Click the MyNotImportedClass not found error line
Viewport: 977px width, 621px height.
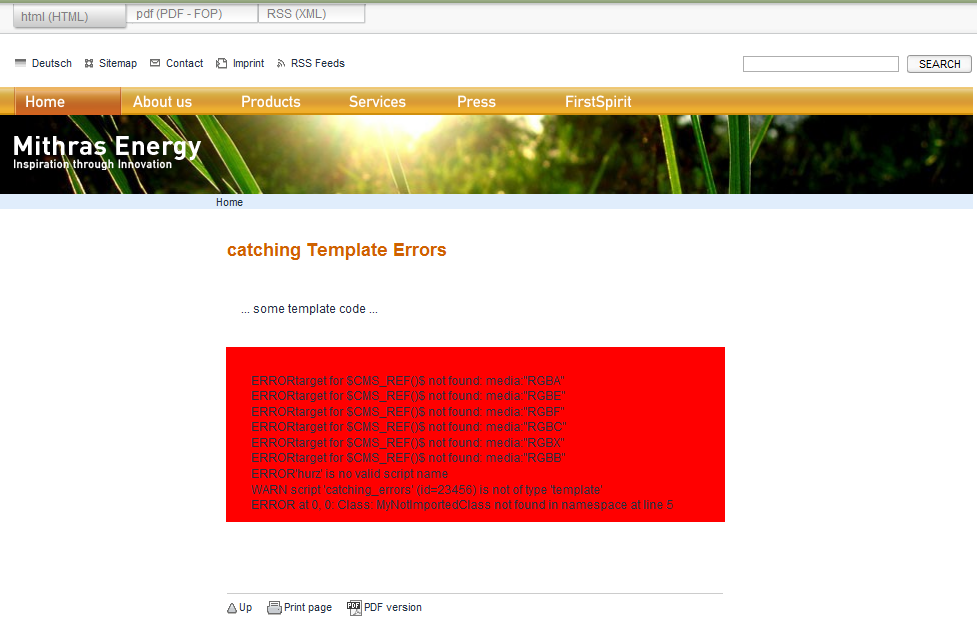click(x=462, y=505)
